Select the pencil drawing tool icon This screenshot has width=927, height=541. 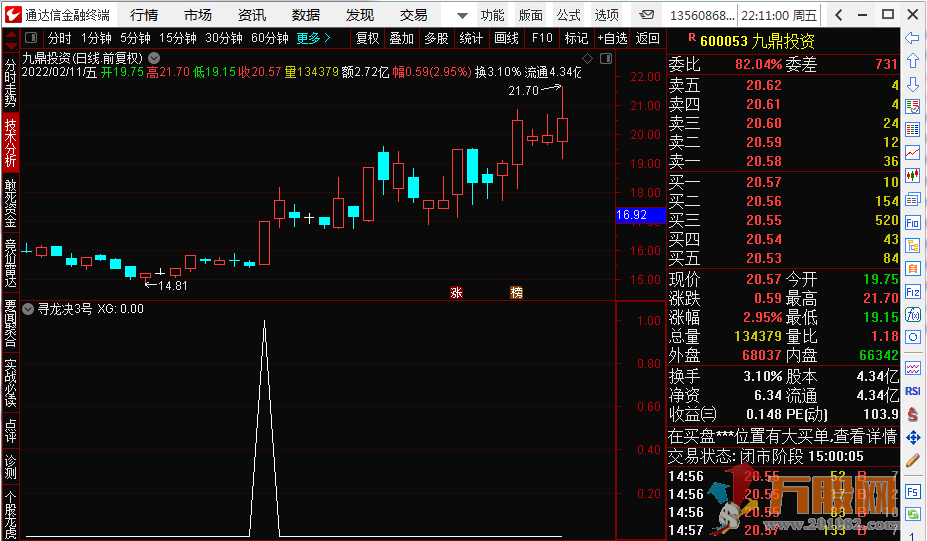(912, 461)
